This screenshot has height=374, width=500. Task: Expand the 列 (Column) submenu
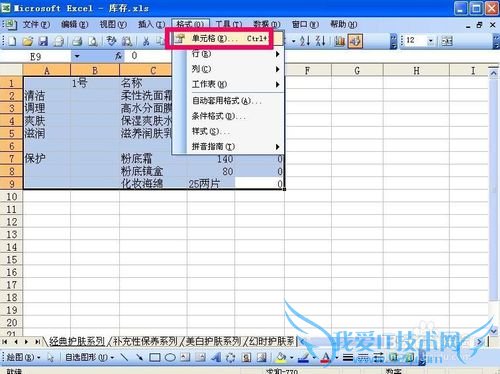point(235,69)
